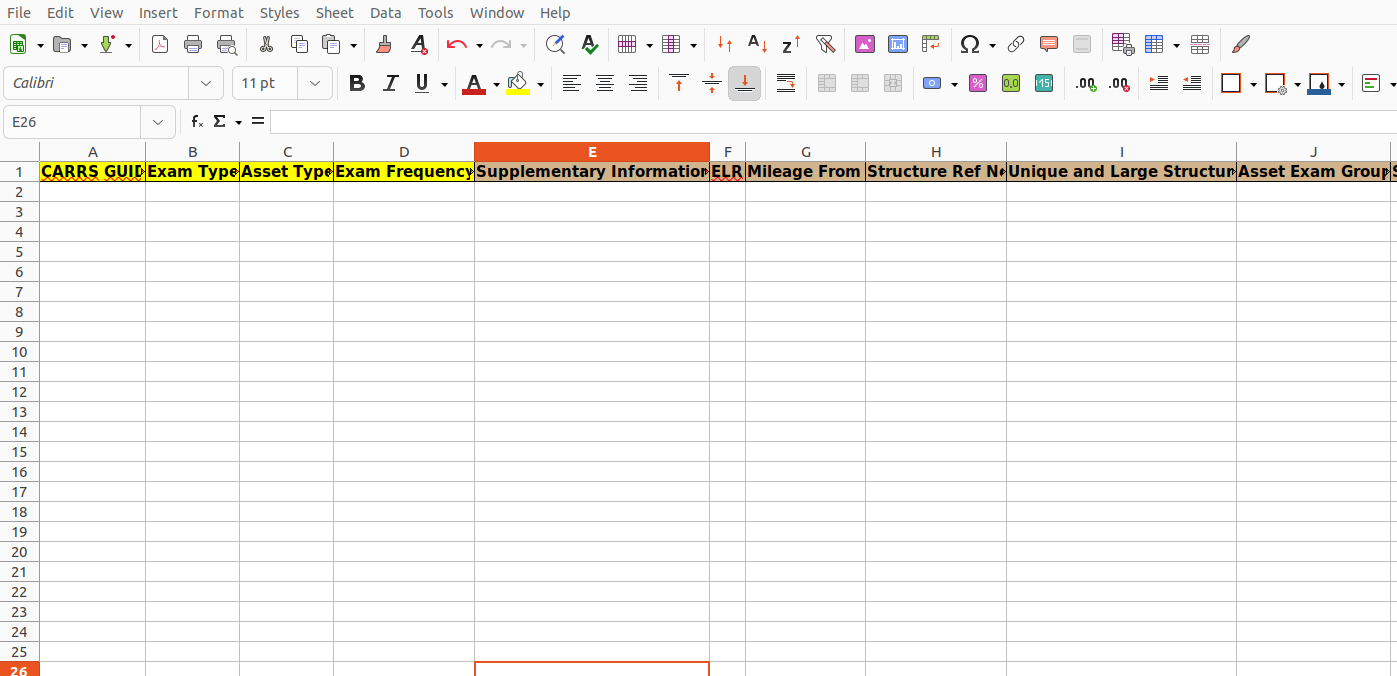Click the Supplementary Information header cell
Viewport: 1397px width, 676px height.
pos(592,171)
